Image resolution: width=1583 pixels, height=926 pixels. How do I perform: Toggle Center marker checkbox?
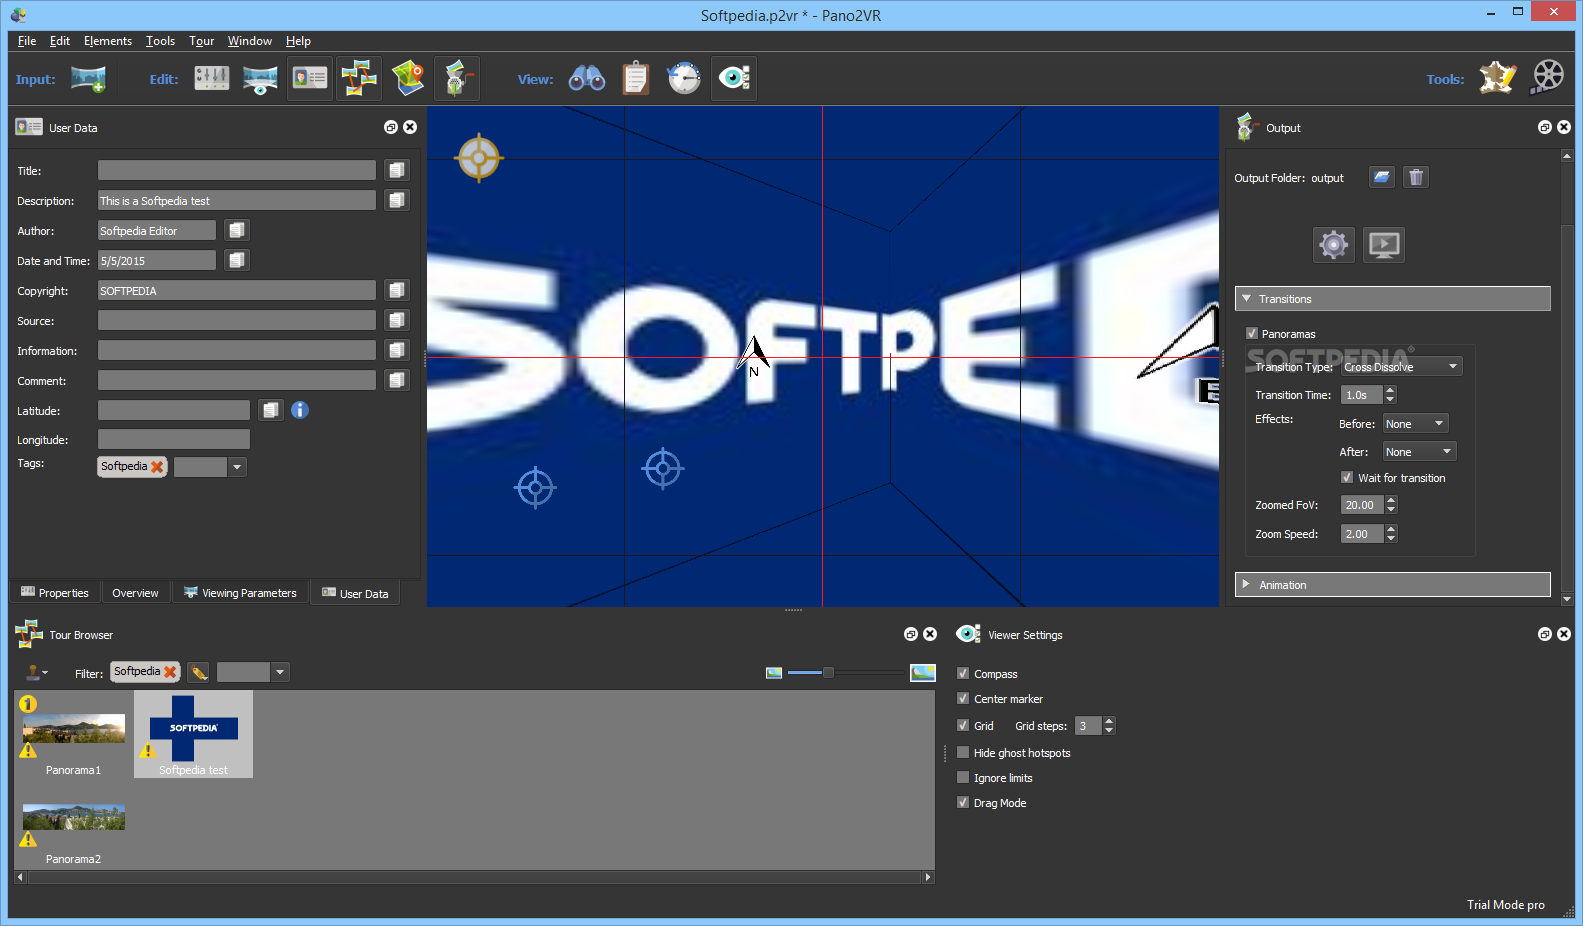(x=963, y=698)
